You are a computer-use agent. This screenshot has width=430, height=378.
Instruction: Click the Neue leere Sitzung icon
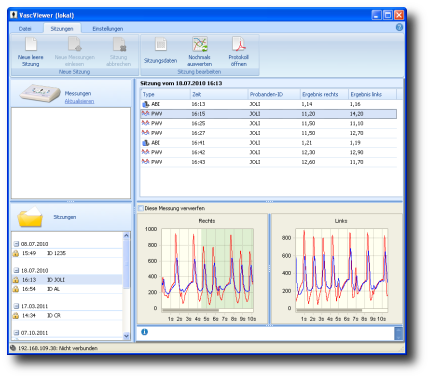coord(31,44)
